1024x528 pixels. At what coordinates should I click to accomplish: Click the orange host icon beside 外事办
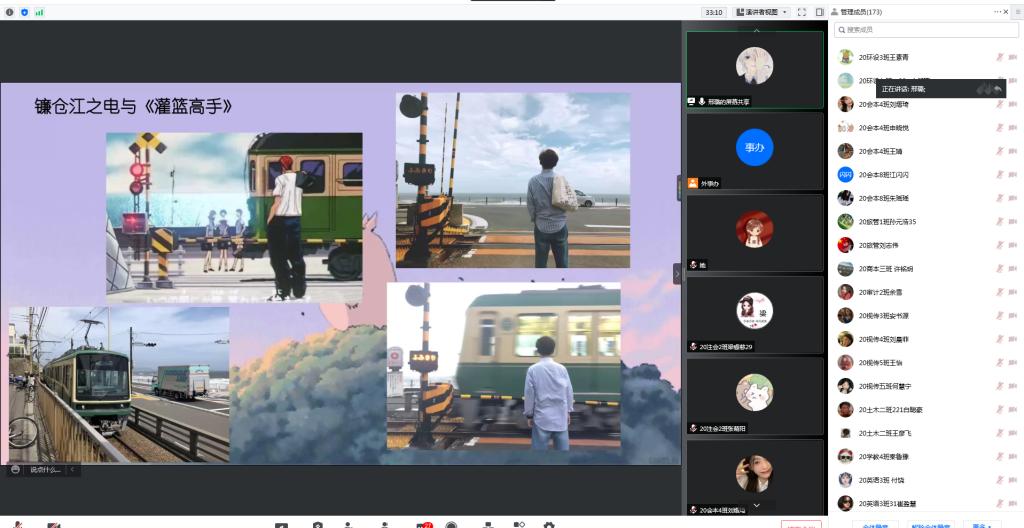pyautogui.click(x=693, y=184)
